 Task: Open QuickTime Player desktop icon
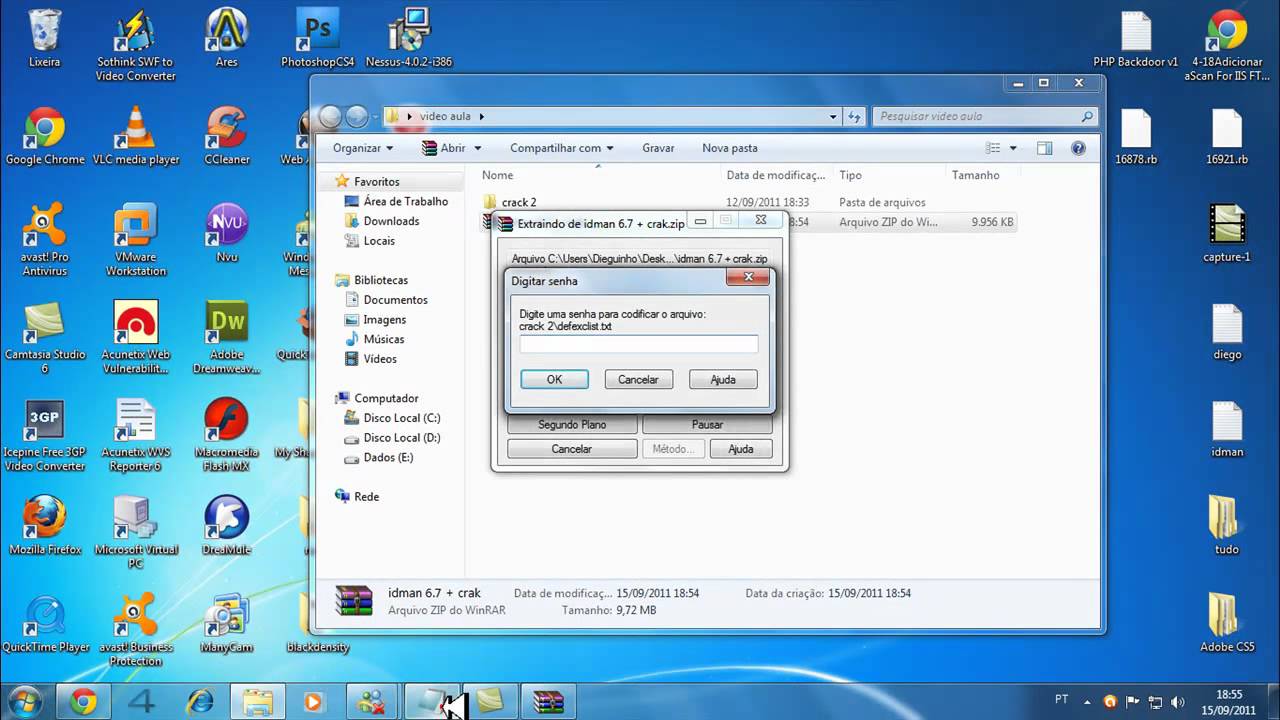point(45,624)
